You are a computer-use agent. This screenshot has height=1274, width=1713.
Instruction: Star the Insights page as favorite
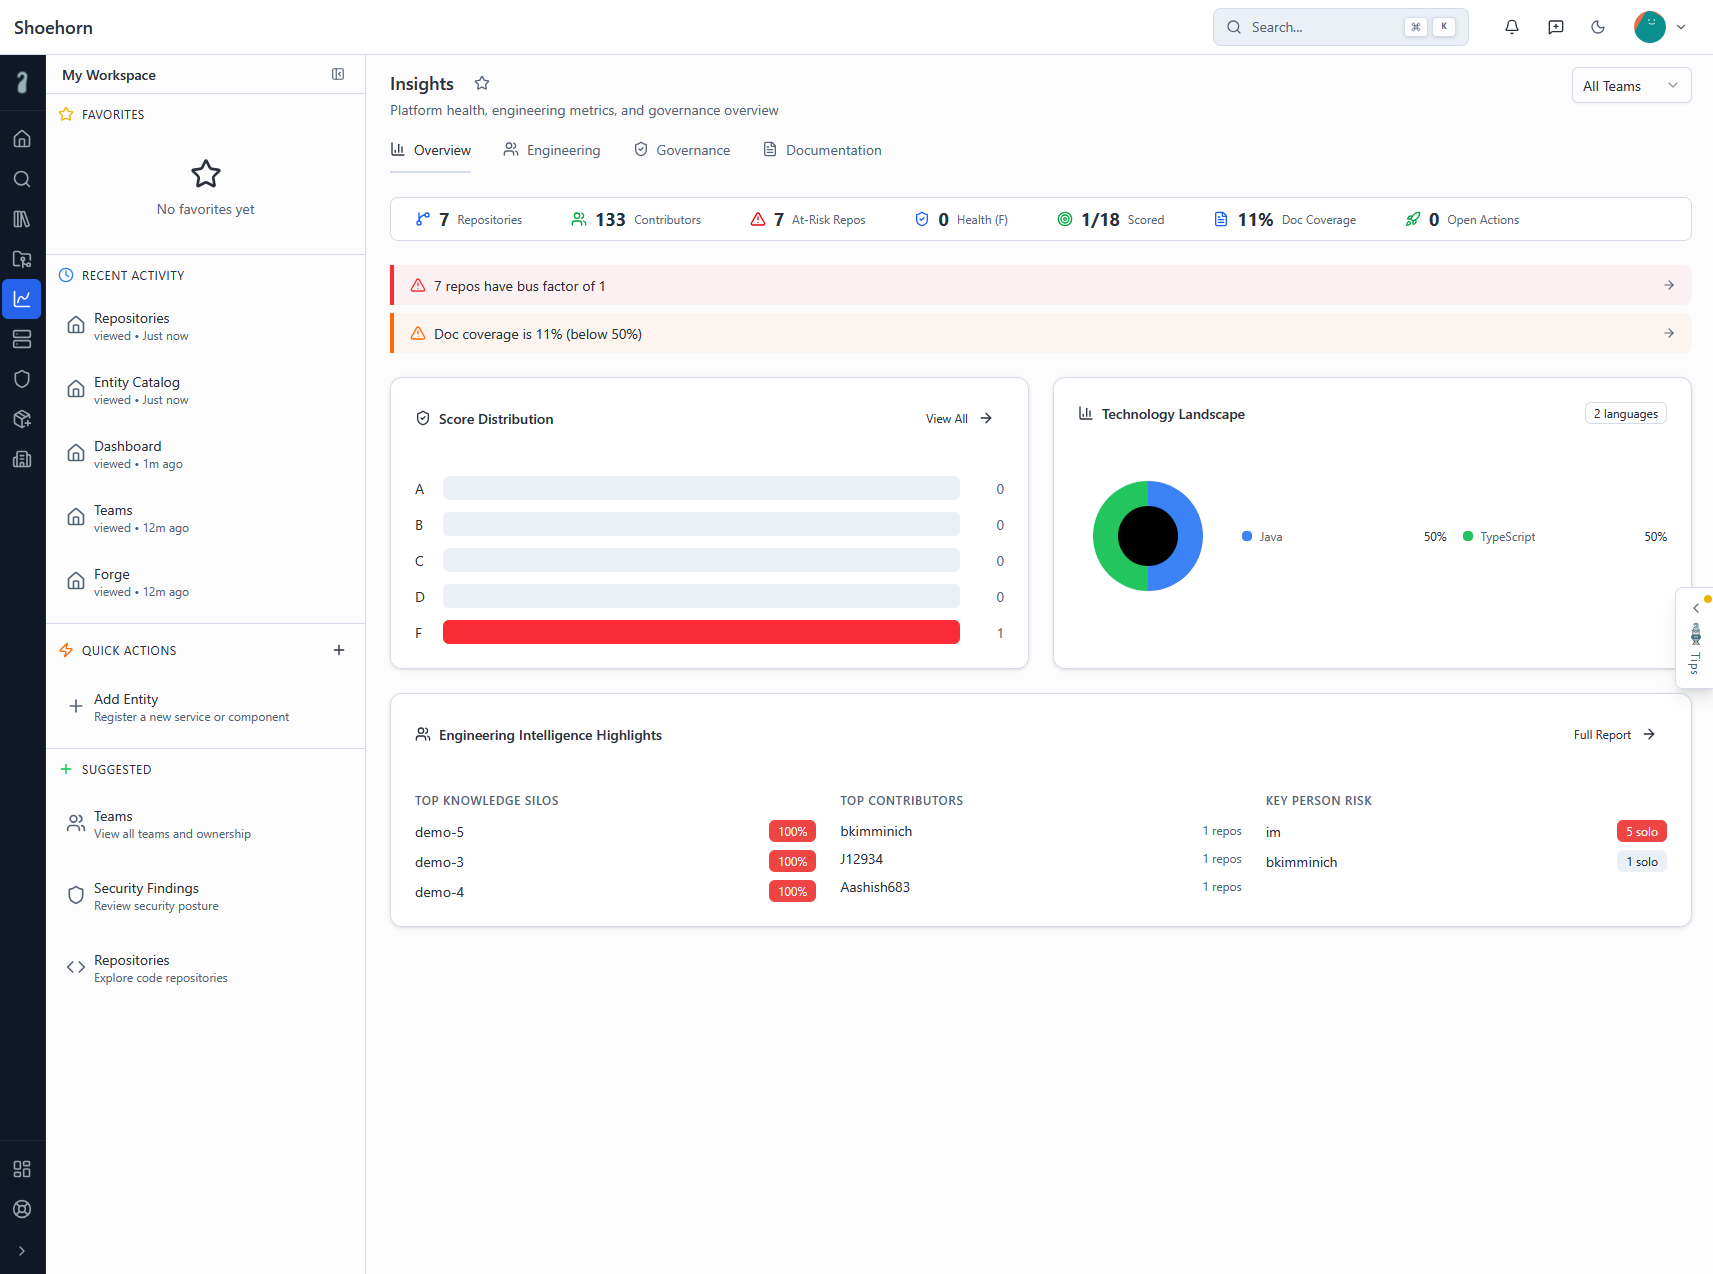tap(482, 83)
